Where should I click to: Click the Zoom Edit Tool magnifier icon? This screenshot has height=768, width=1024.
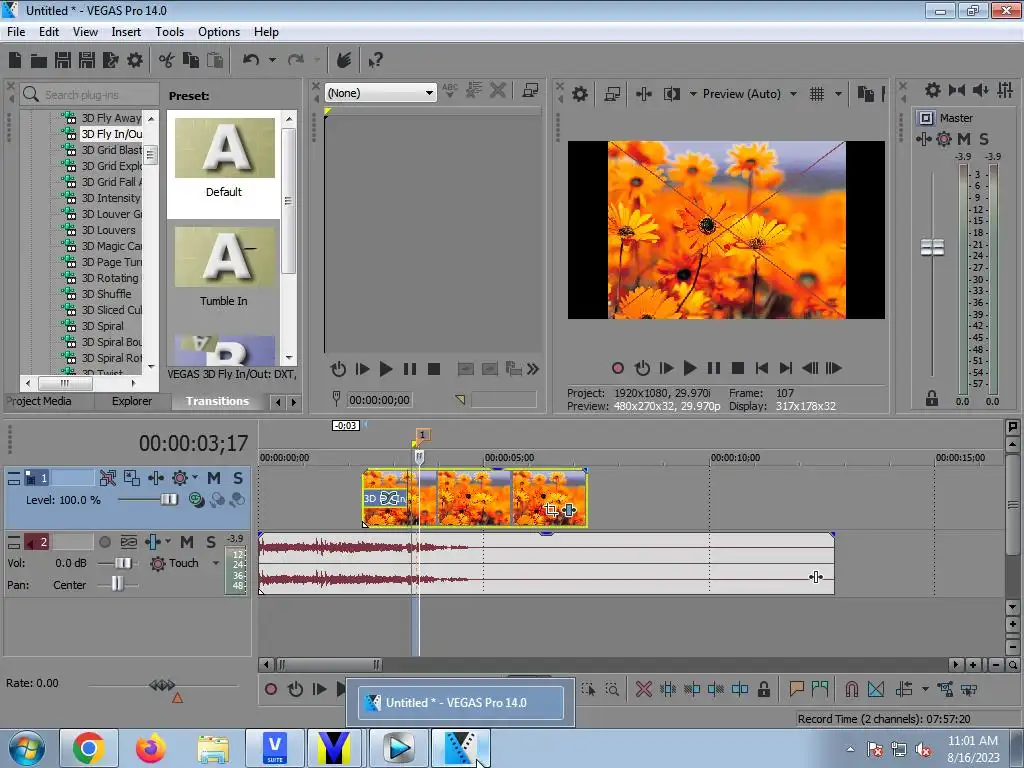tap(612, 689)
